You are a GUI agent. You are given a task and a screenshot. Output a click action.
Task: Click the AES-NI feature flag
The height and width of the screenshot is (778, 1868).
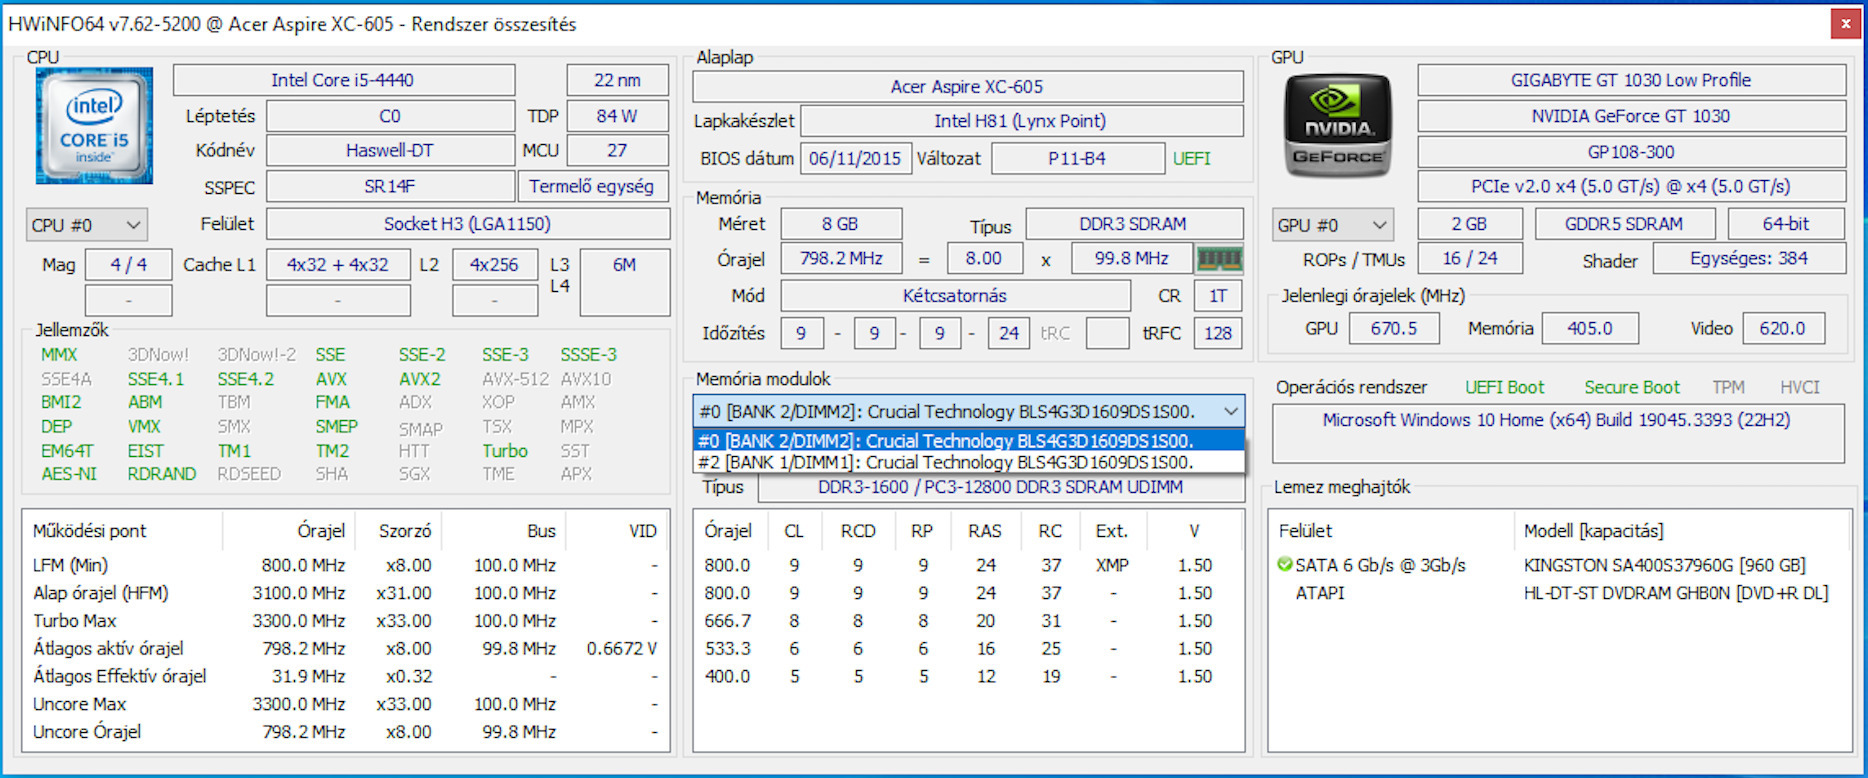(69, 474)
